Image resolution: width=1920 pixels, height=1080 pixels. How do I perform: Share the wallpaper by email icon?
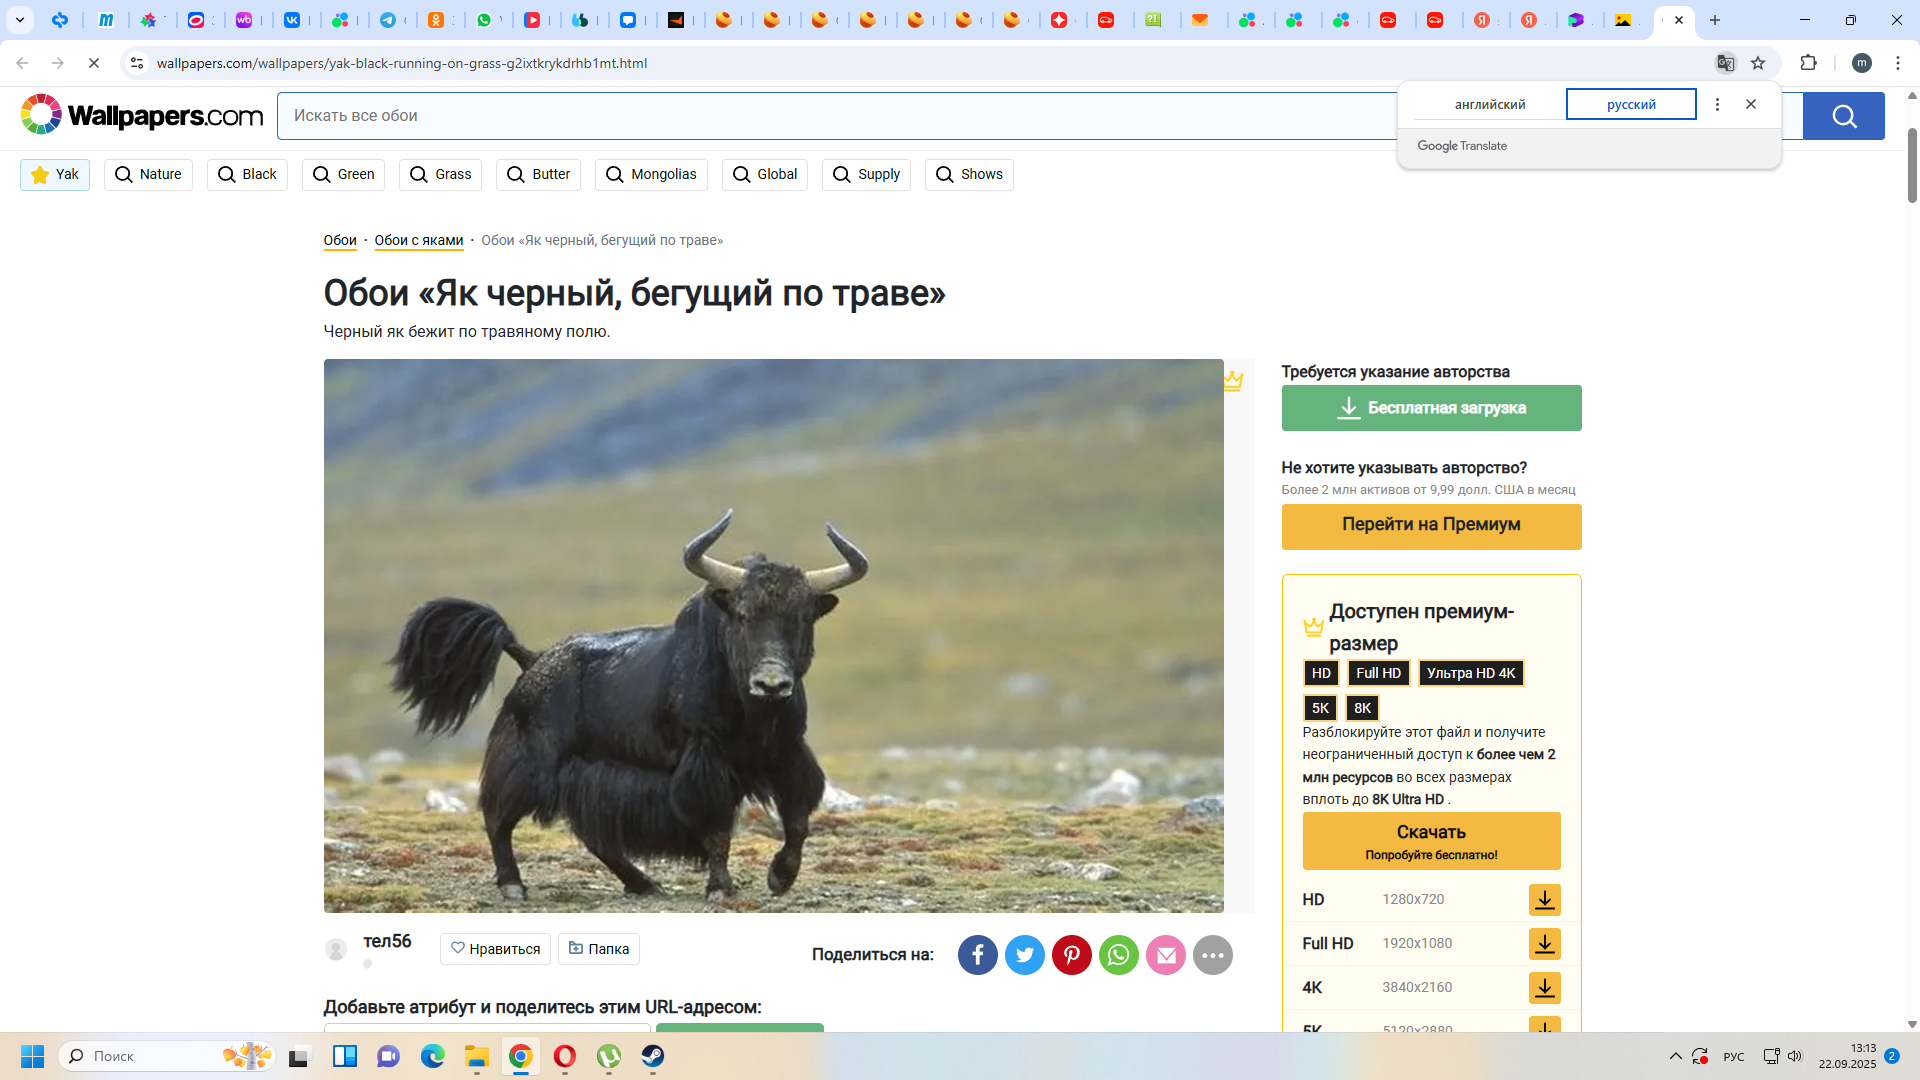1165,955
